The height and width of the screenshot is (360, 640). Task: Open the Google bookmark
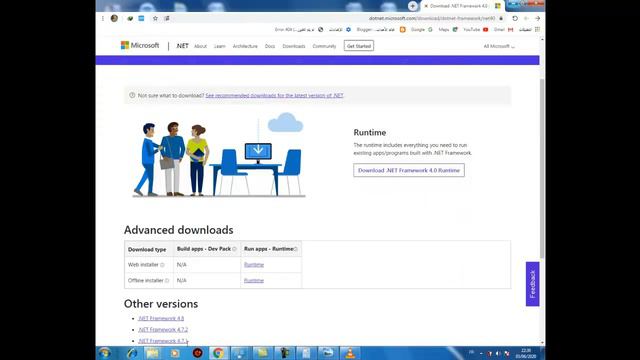(422, 29)
